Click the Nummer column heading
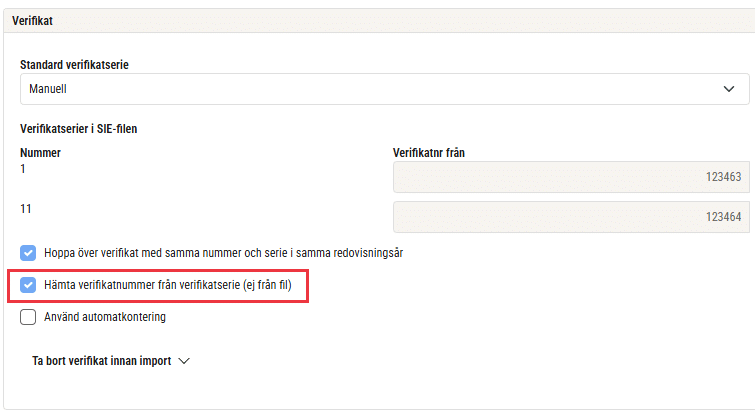 [x=40, y=153]
